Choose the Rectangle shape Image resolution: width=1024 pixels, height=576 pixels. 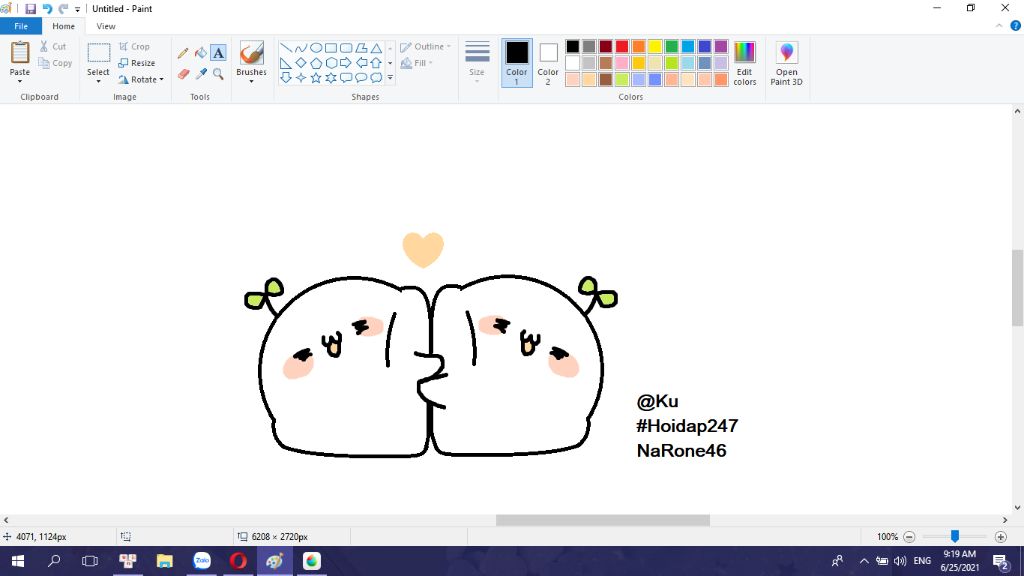click(x=330, y=48)
